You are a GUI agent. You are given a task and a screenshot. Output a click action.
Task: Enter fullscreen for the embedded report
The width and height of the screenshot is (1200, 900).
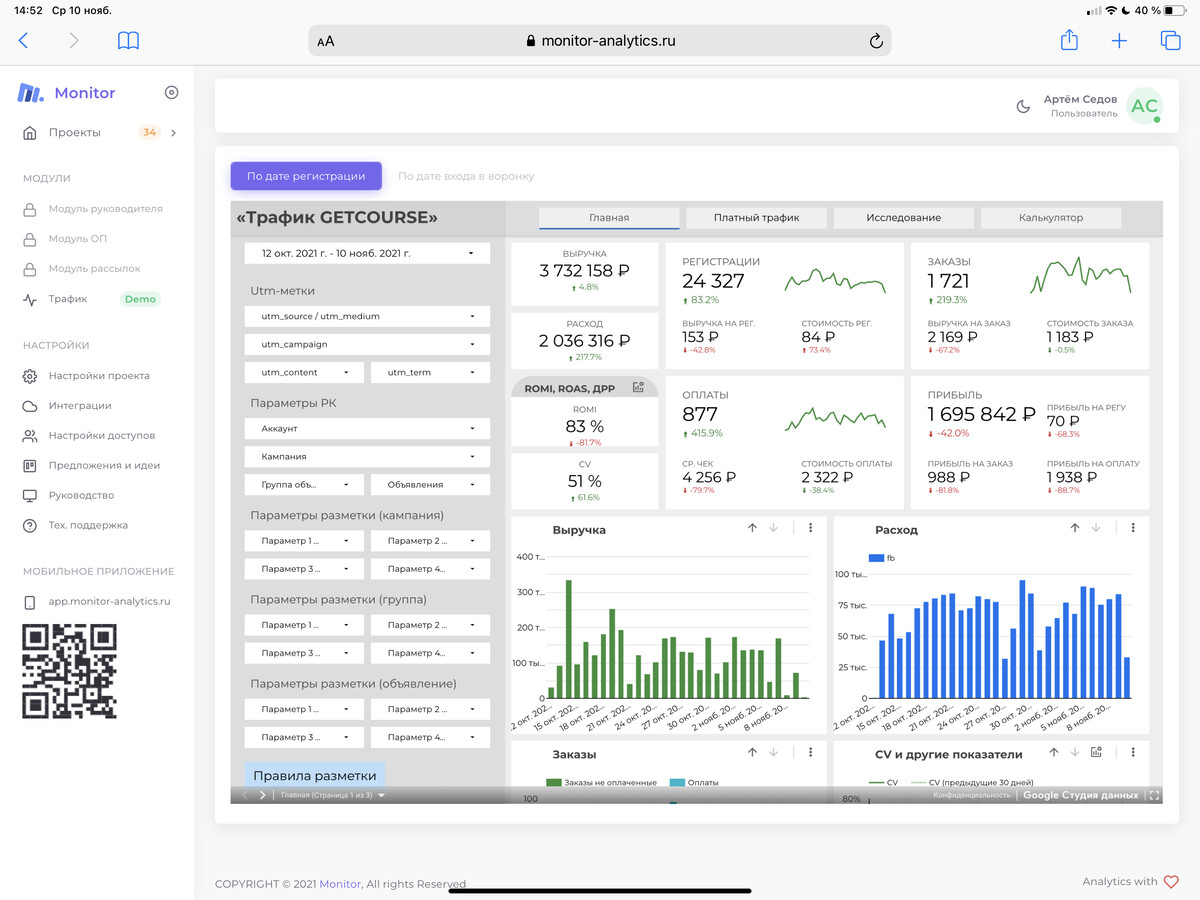[1154, 795]
